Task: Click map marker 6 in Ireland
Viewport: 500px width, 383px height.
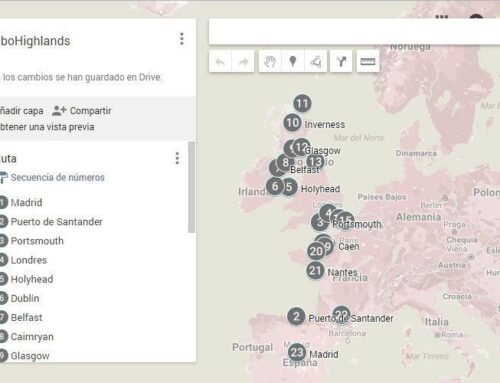Action: click(x=275, y=186)
